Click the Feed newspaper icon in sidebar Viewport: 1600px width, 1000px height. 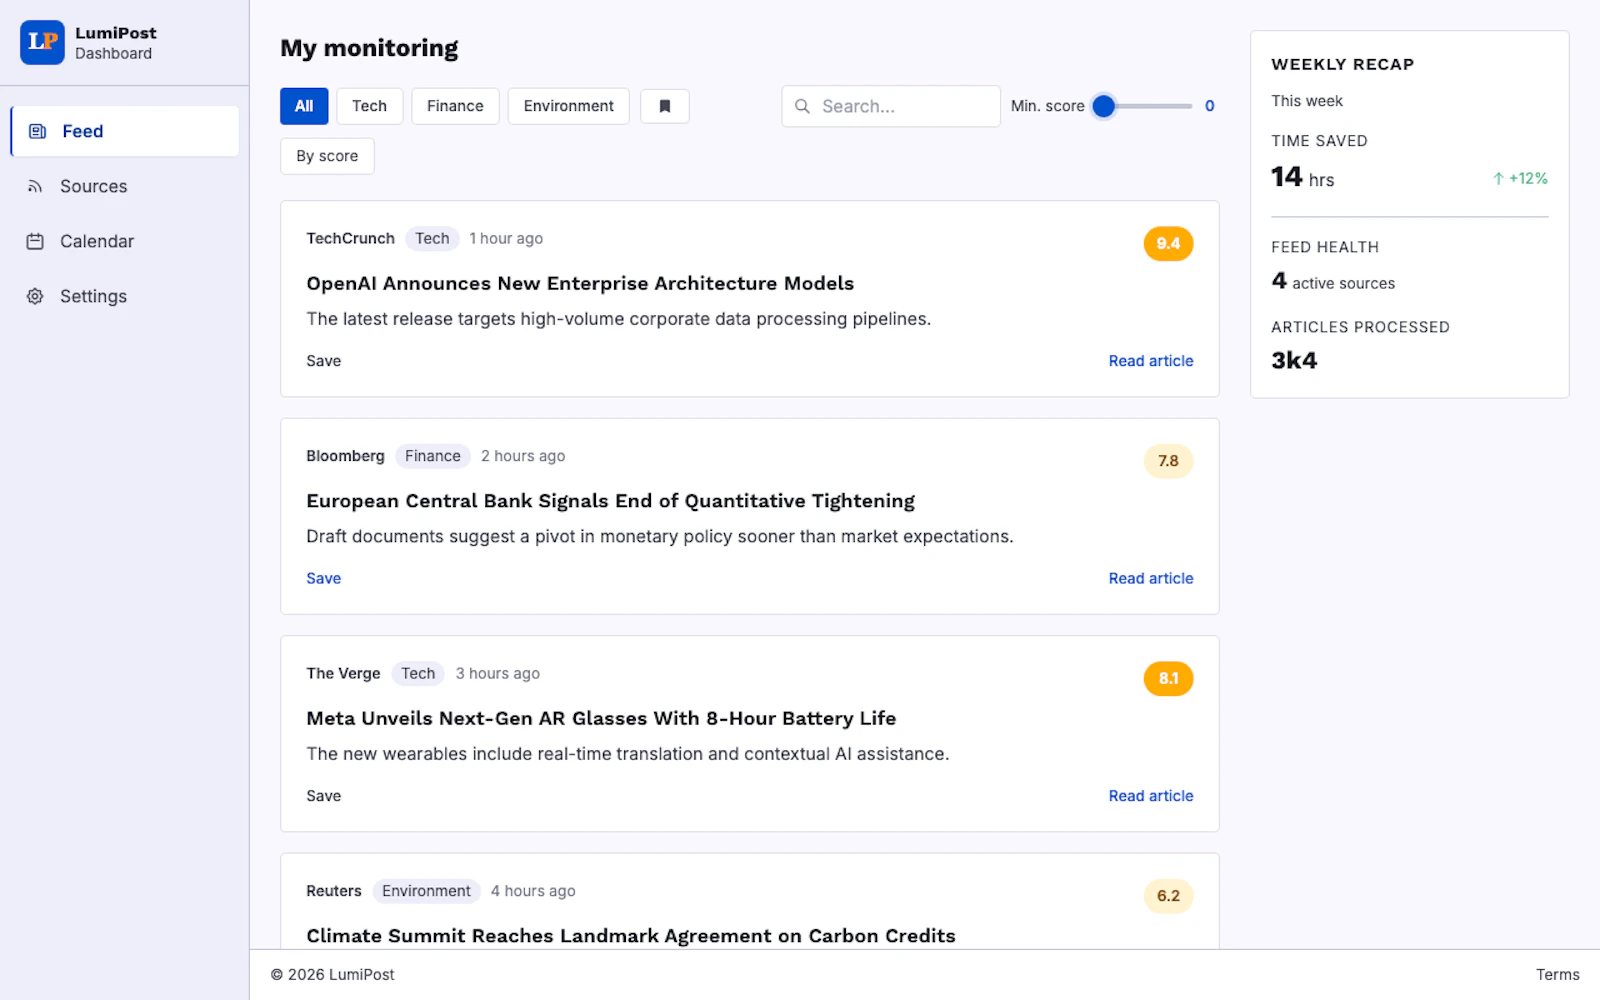(37, 131)
